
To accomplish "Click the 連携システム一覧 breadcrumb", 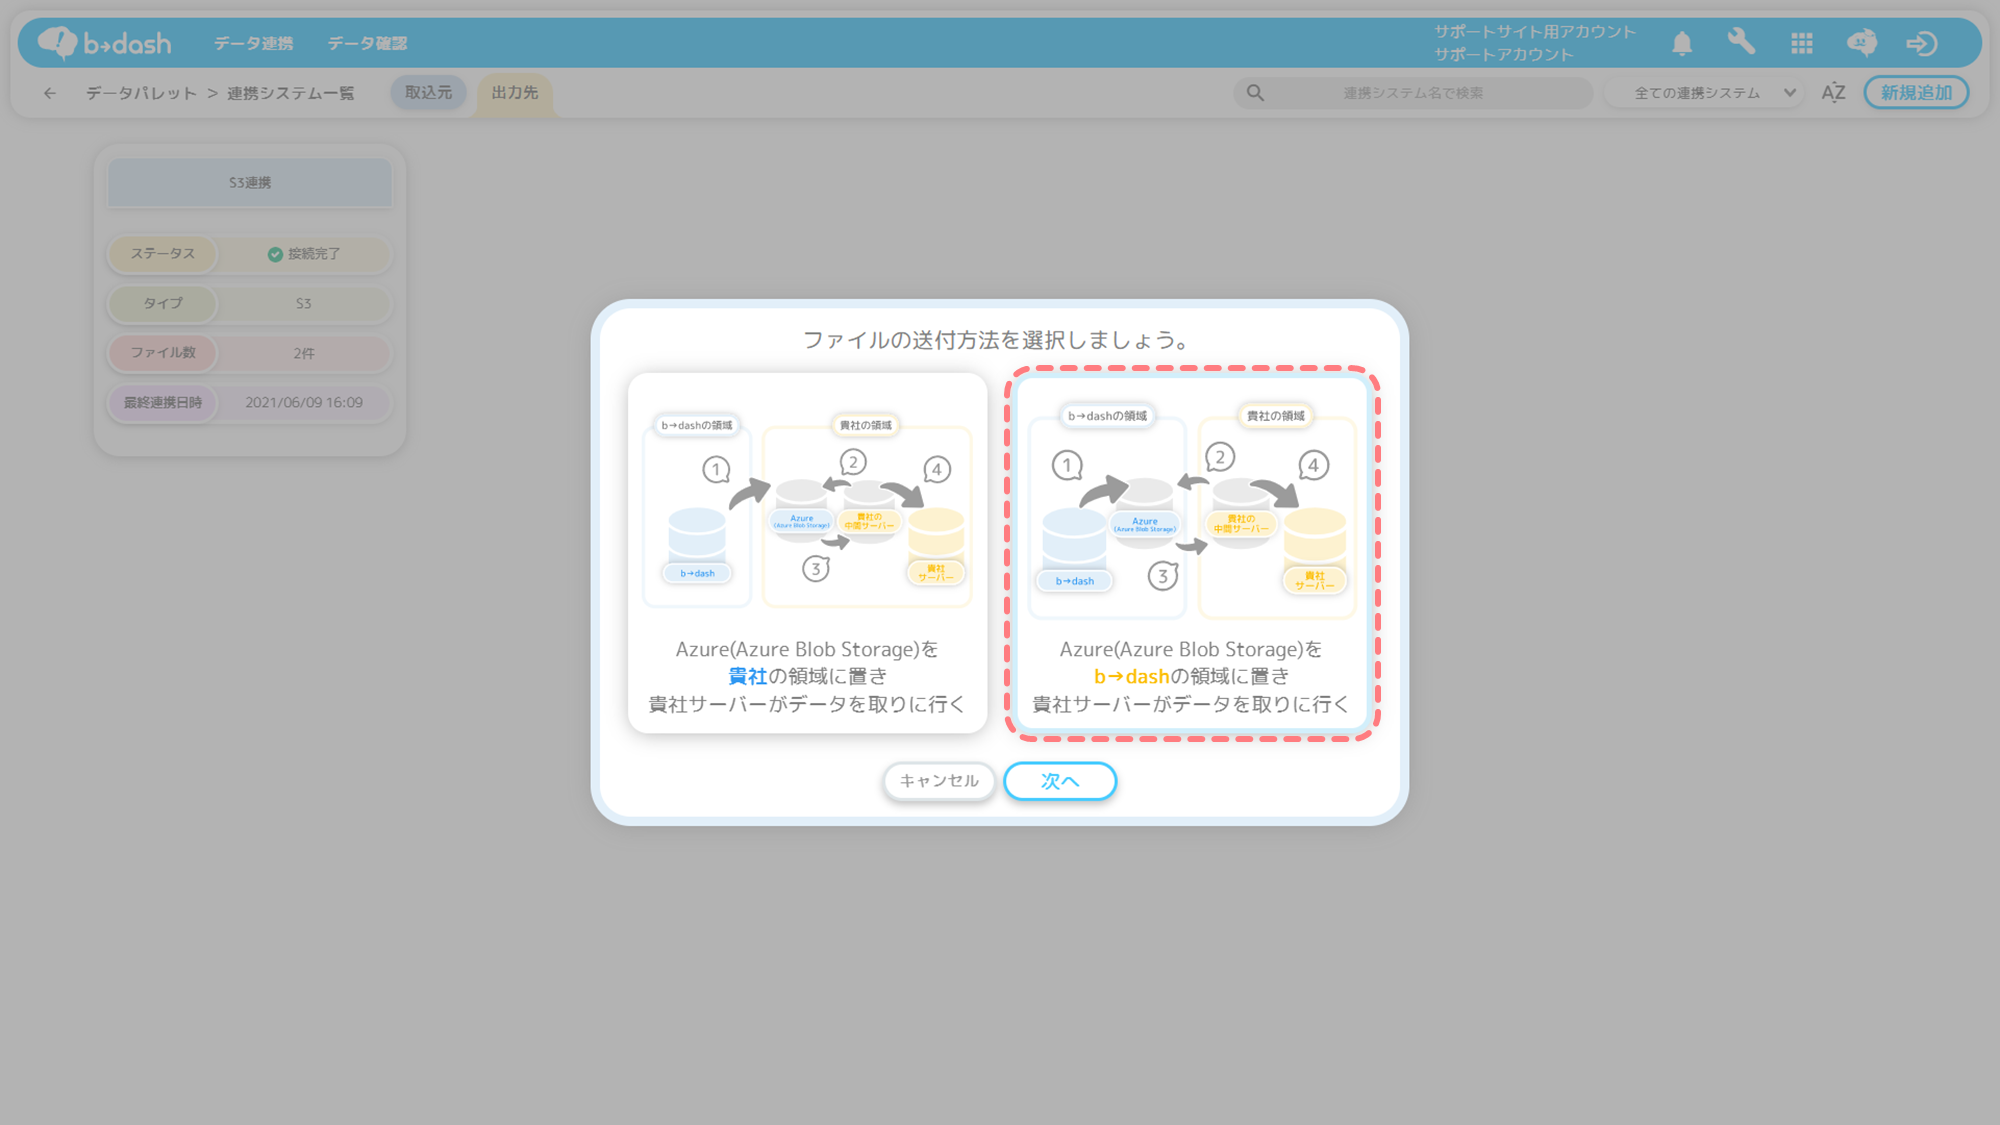I will [290, 93].
